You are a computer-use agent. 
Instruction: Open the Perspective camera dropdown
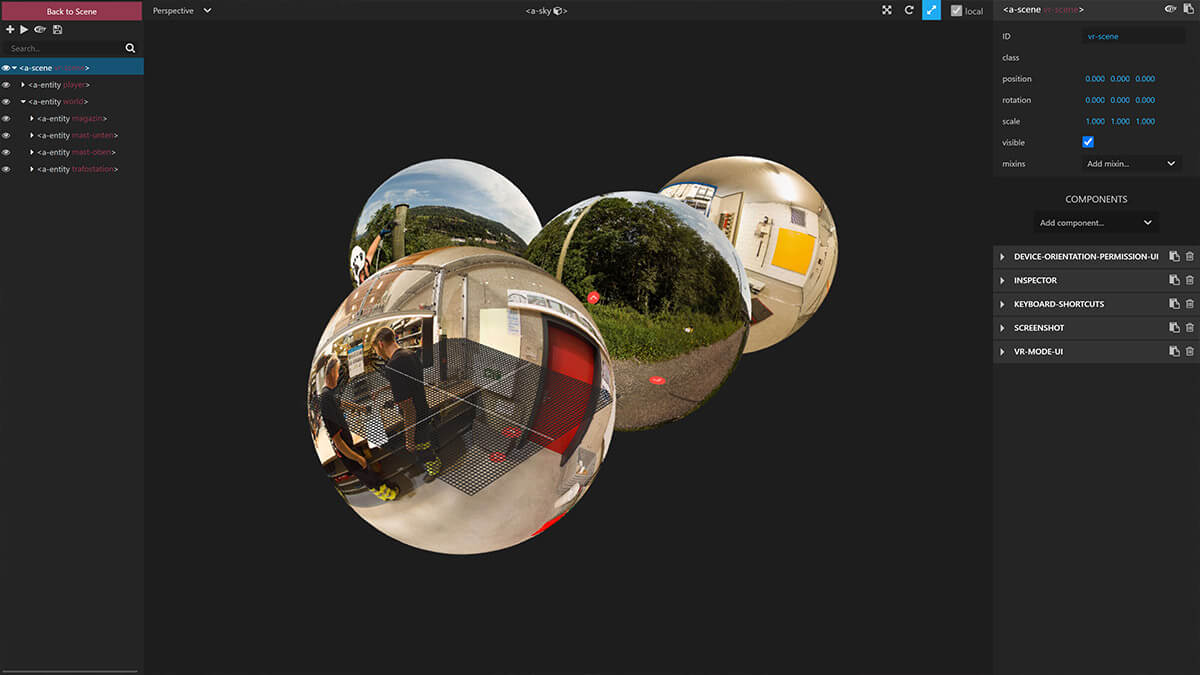point(178,10)
